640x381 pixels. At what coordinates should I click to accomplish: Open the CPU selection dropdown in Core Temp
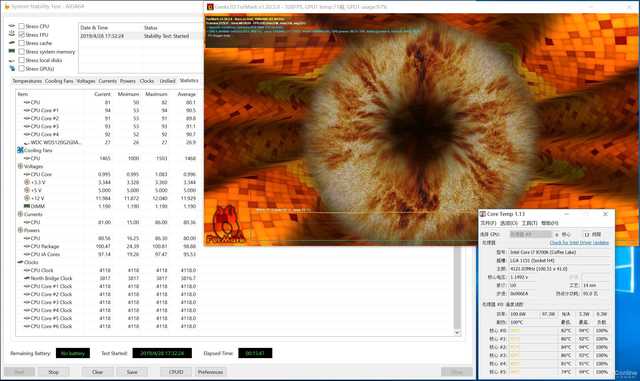531,234
